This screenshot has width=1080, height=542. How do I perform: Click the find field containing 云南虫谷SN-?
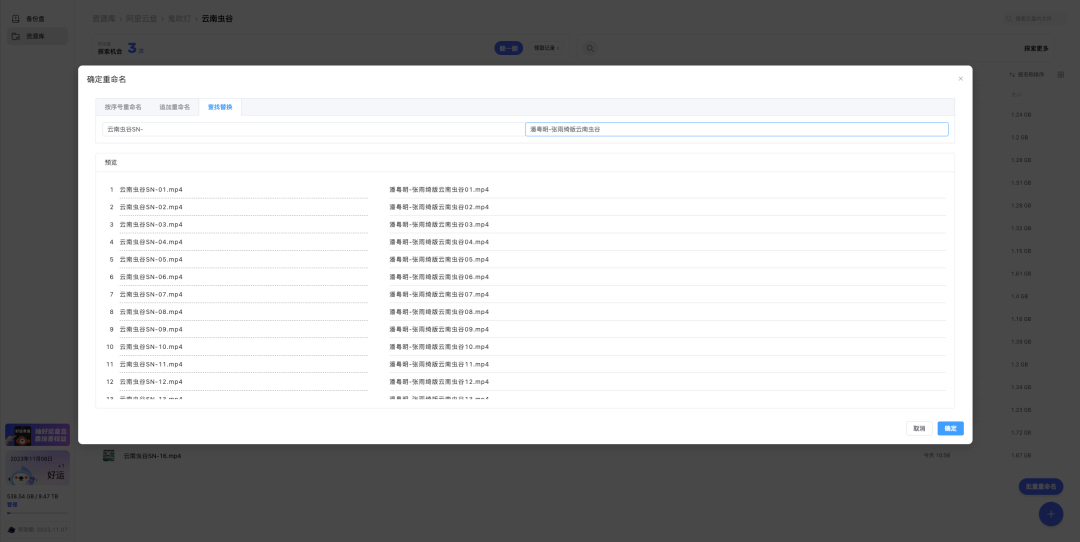313,129
